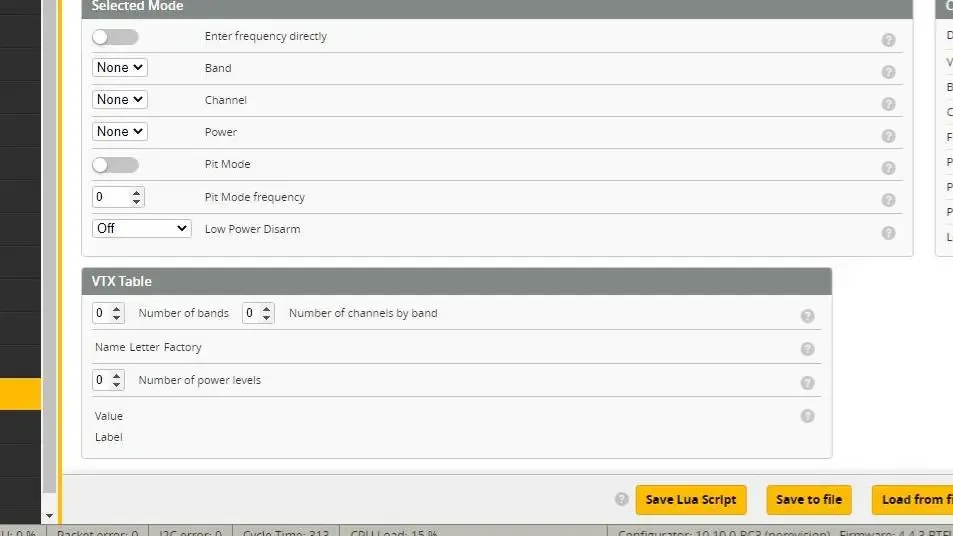Screen dimensions: 953x536
Task: Click help icon beside Channel row
Action: pyautogui.click(x=888, y=104)
